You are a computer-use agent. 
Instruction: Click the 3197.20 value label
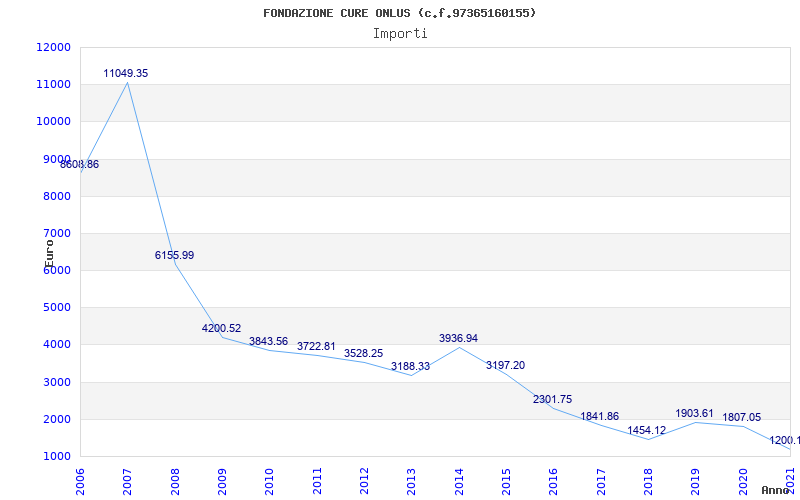point(505,365)
